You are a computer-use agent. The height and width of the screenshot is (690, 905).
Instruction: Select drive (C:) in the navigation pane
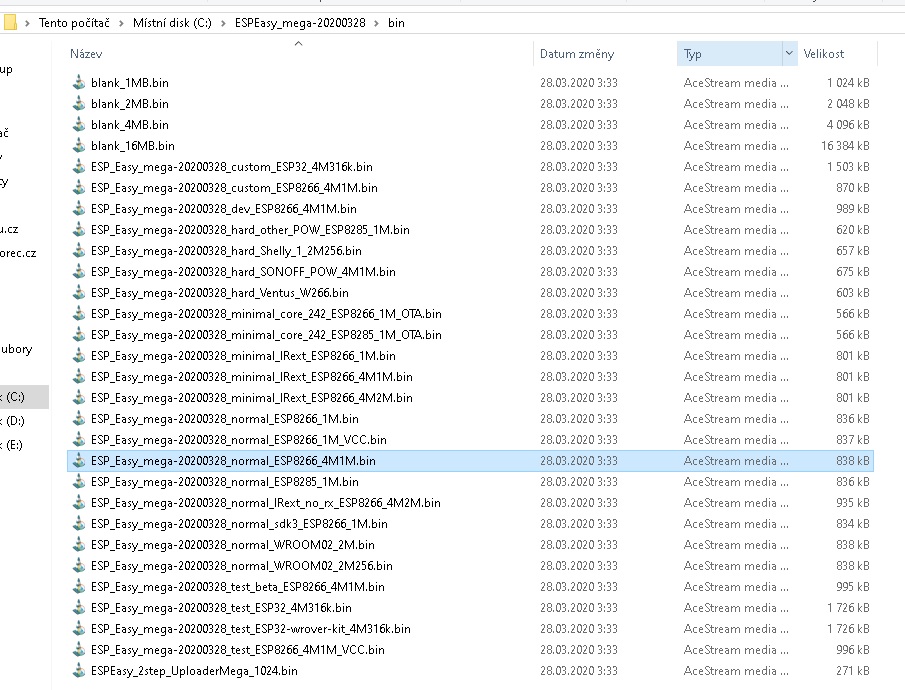pos(24,397)
